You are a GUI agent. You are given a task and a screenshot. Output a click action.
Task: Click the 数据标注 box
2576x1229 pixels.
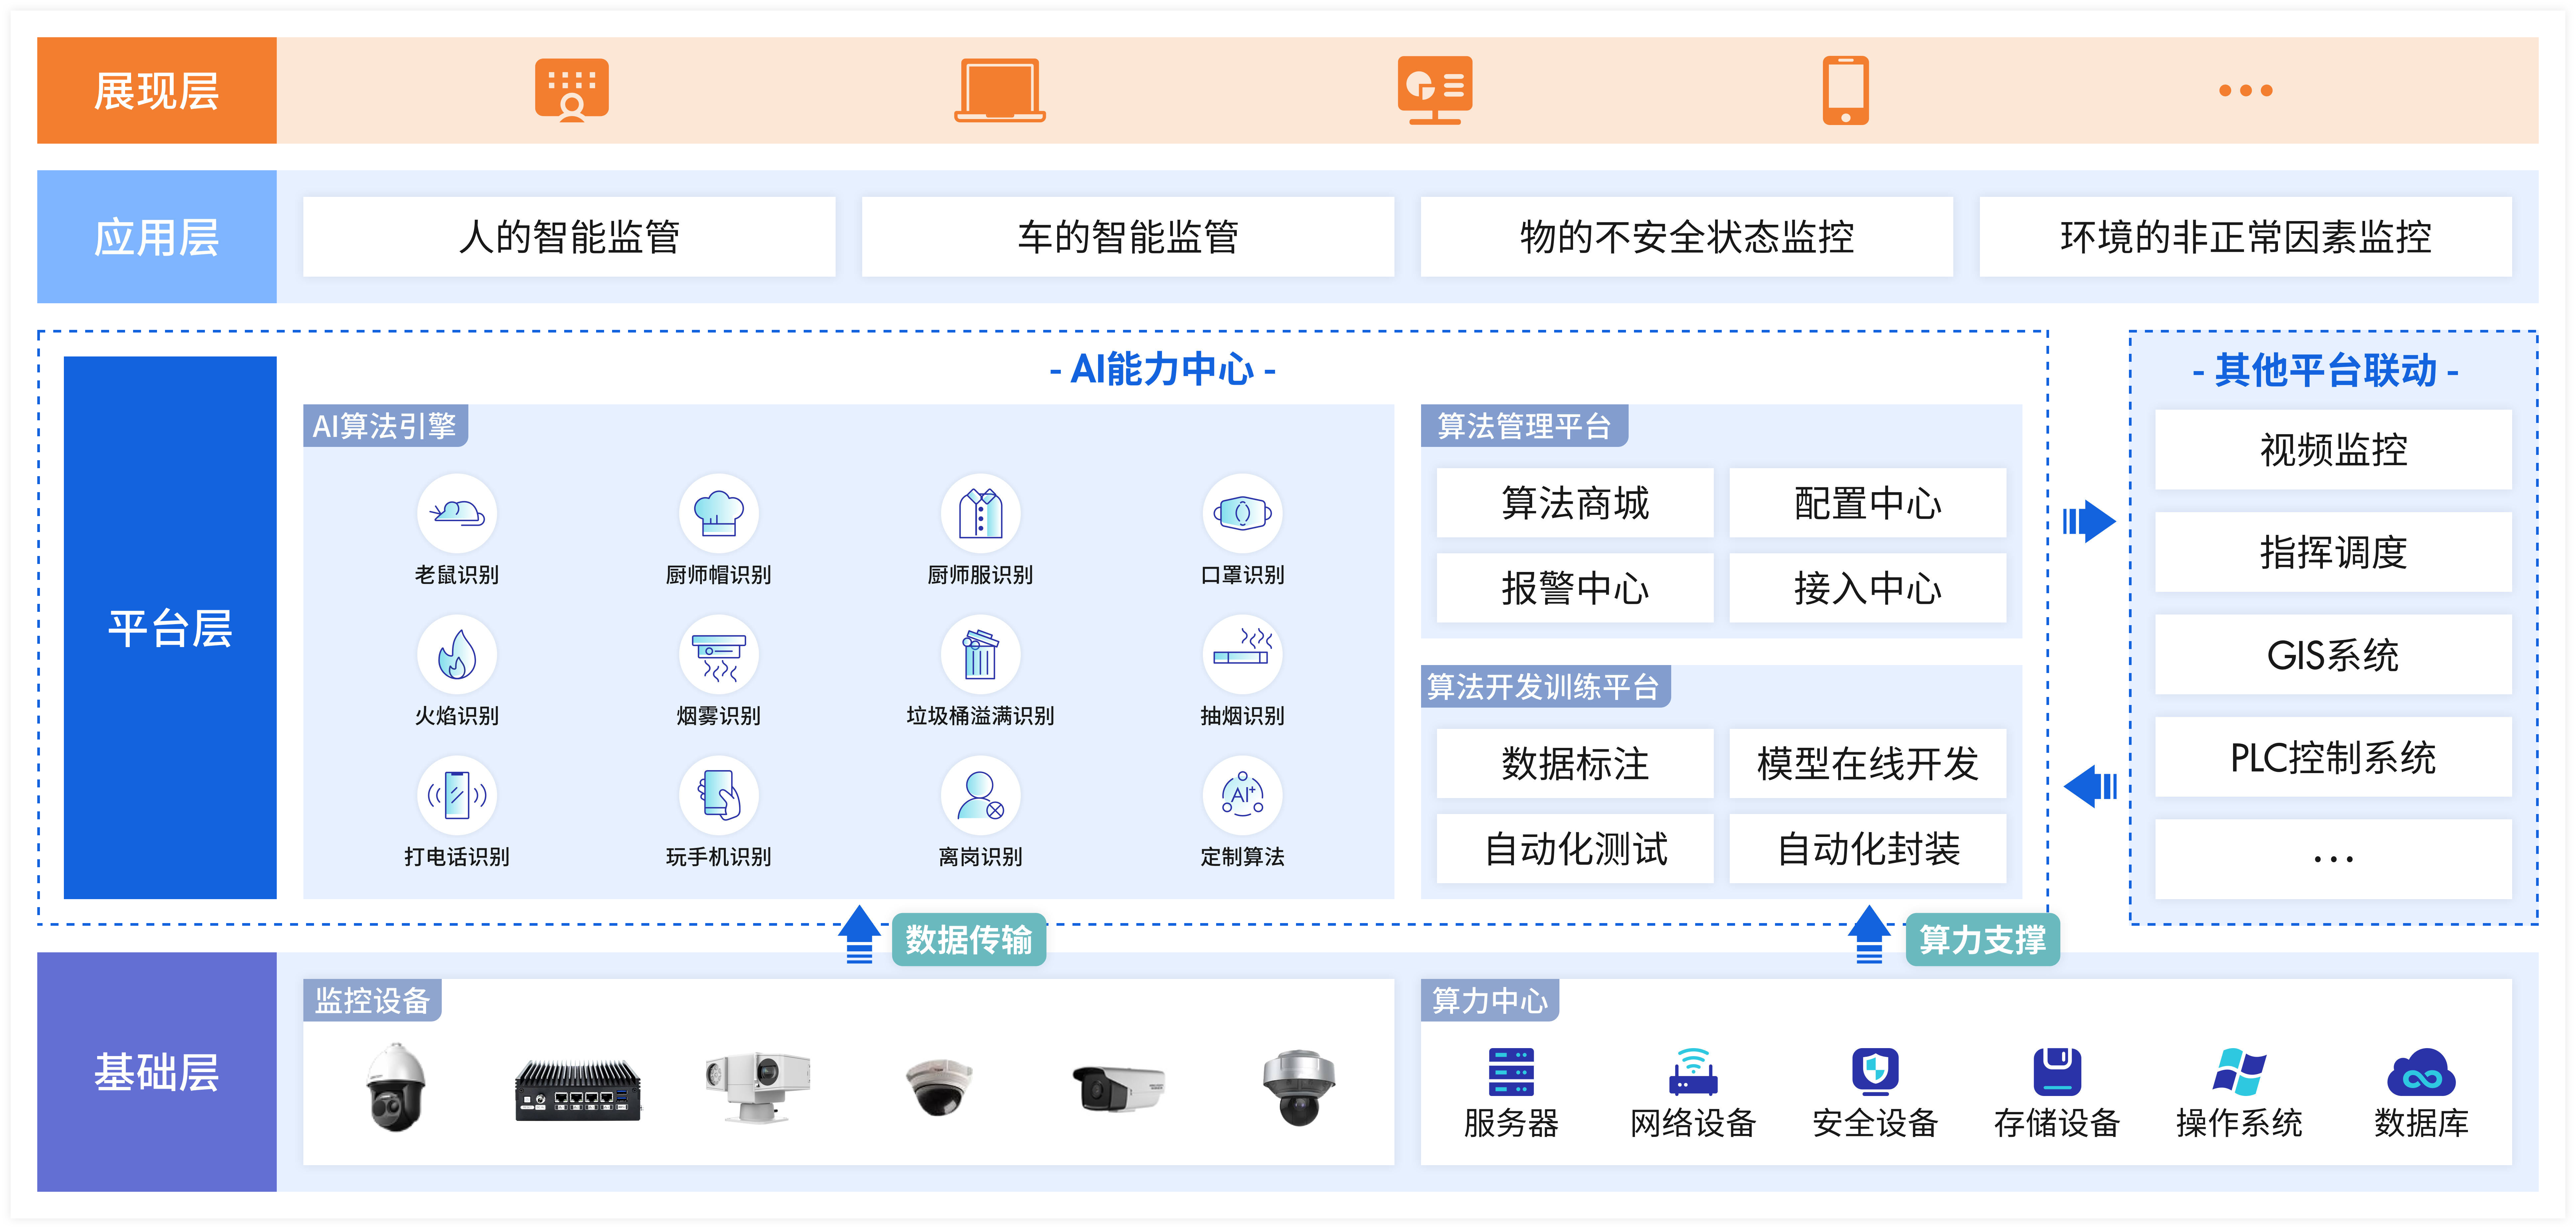pos(1575,764)
